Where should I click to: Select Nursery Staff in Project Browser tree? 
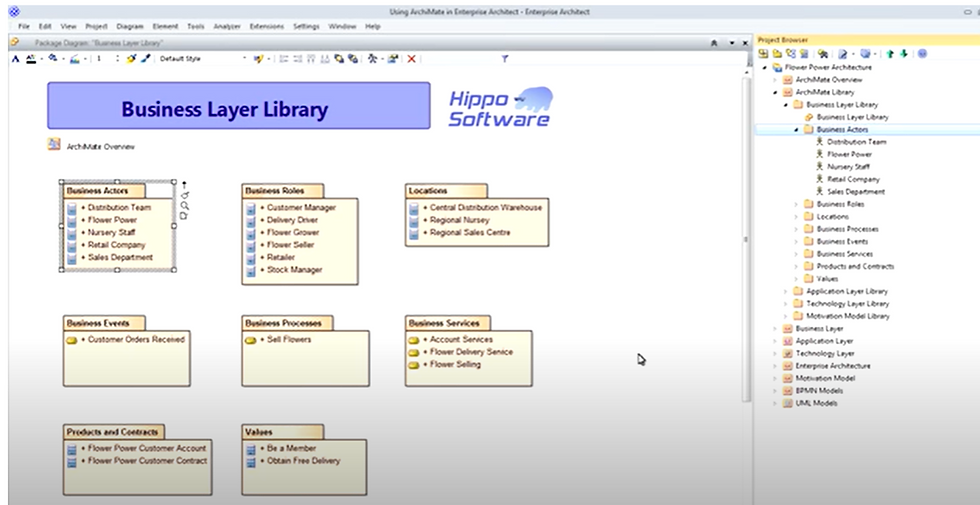pos(848,167)
